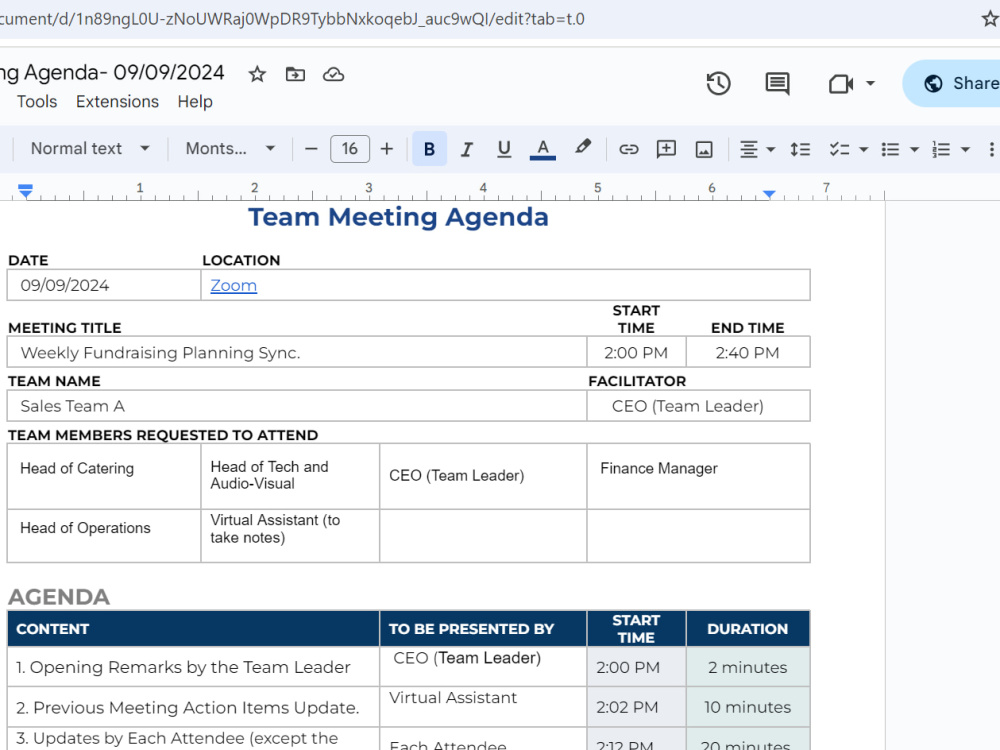This screenshot has width=1000, height=750.
Task: Click the move to folder icon
Action: coord(295,75)
